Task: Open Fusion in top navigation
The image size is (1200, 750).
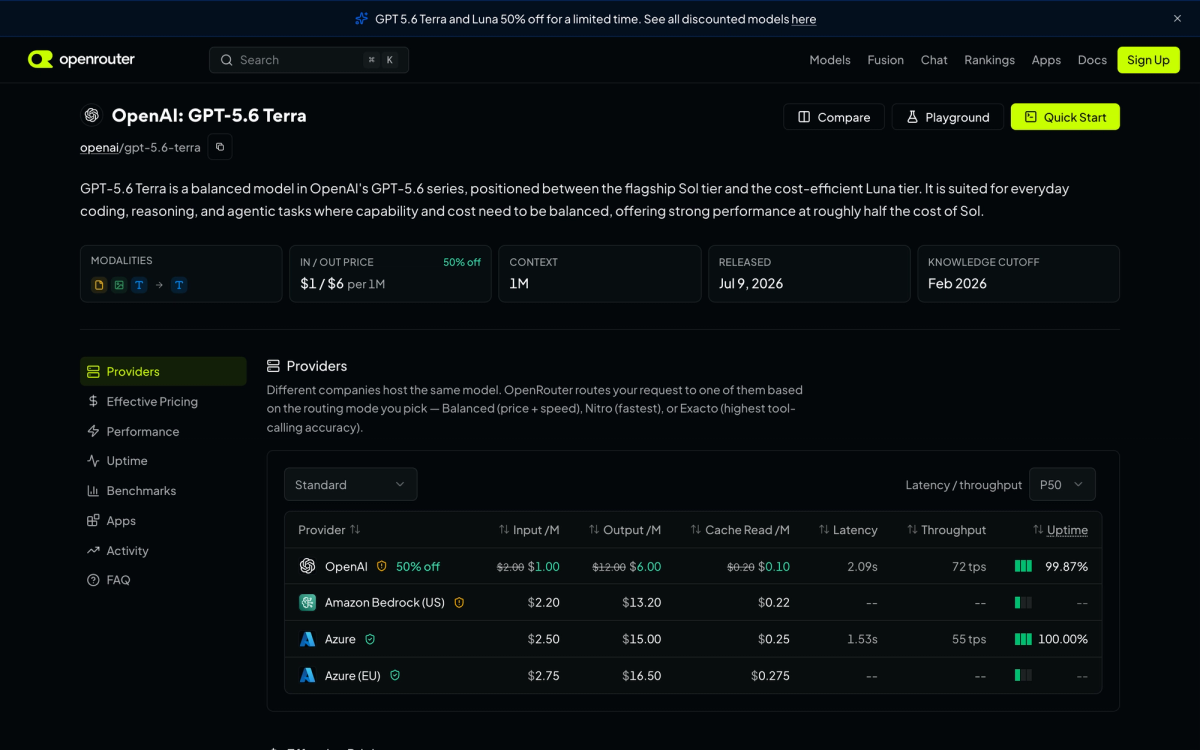Action: click(x=885, y=60)
